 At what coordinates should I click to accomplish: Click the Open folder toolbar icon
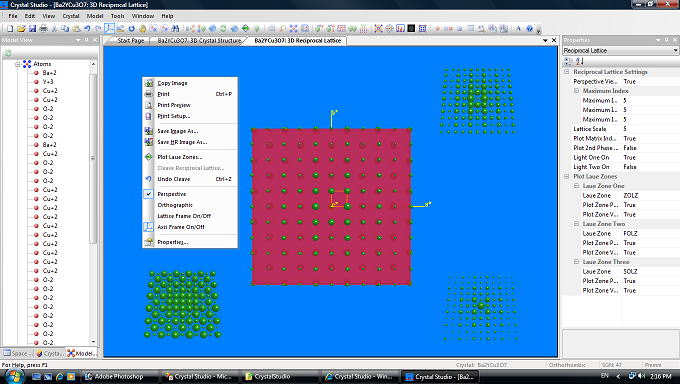pyautogui.click(x=21, y=29)
